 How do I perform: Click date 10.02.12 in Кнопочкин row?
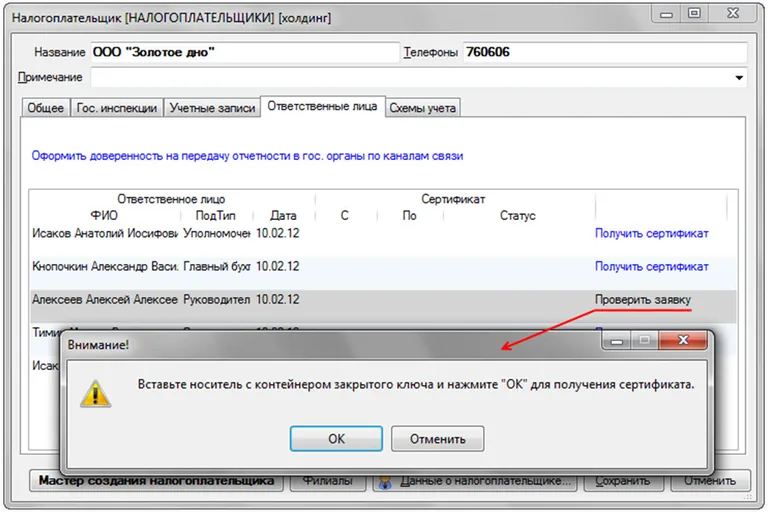[278, 267]
